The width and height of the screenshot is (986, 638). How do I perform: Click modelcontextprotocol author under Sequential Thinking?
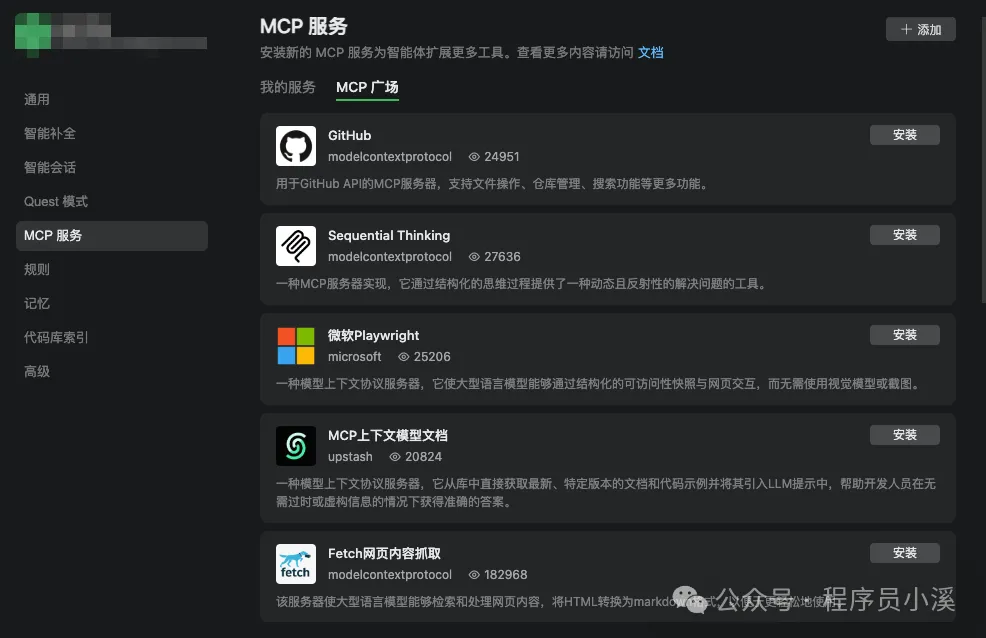tap(390, 256)
